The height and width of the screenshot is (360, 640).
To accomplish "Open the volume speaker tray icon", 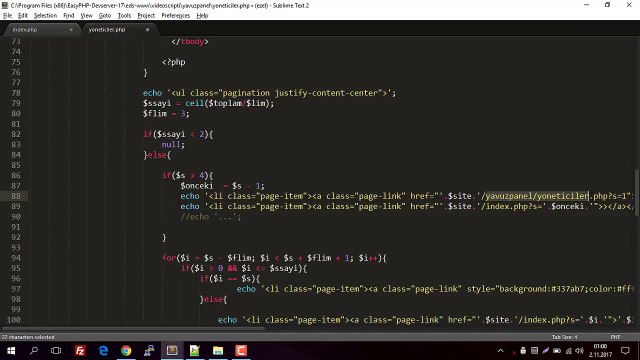I will click(x=579, y=351).
